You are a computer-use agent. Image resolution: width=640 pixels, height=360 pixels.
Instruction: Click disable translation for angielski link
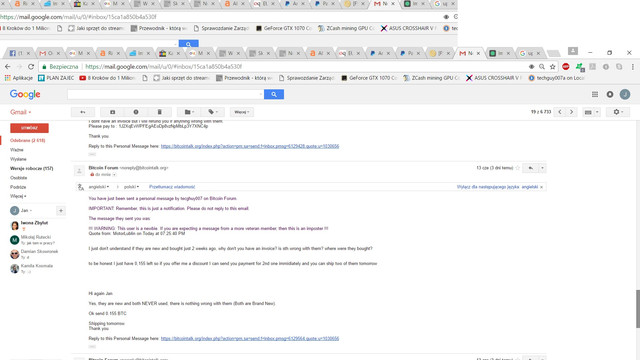[497, 187]
